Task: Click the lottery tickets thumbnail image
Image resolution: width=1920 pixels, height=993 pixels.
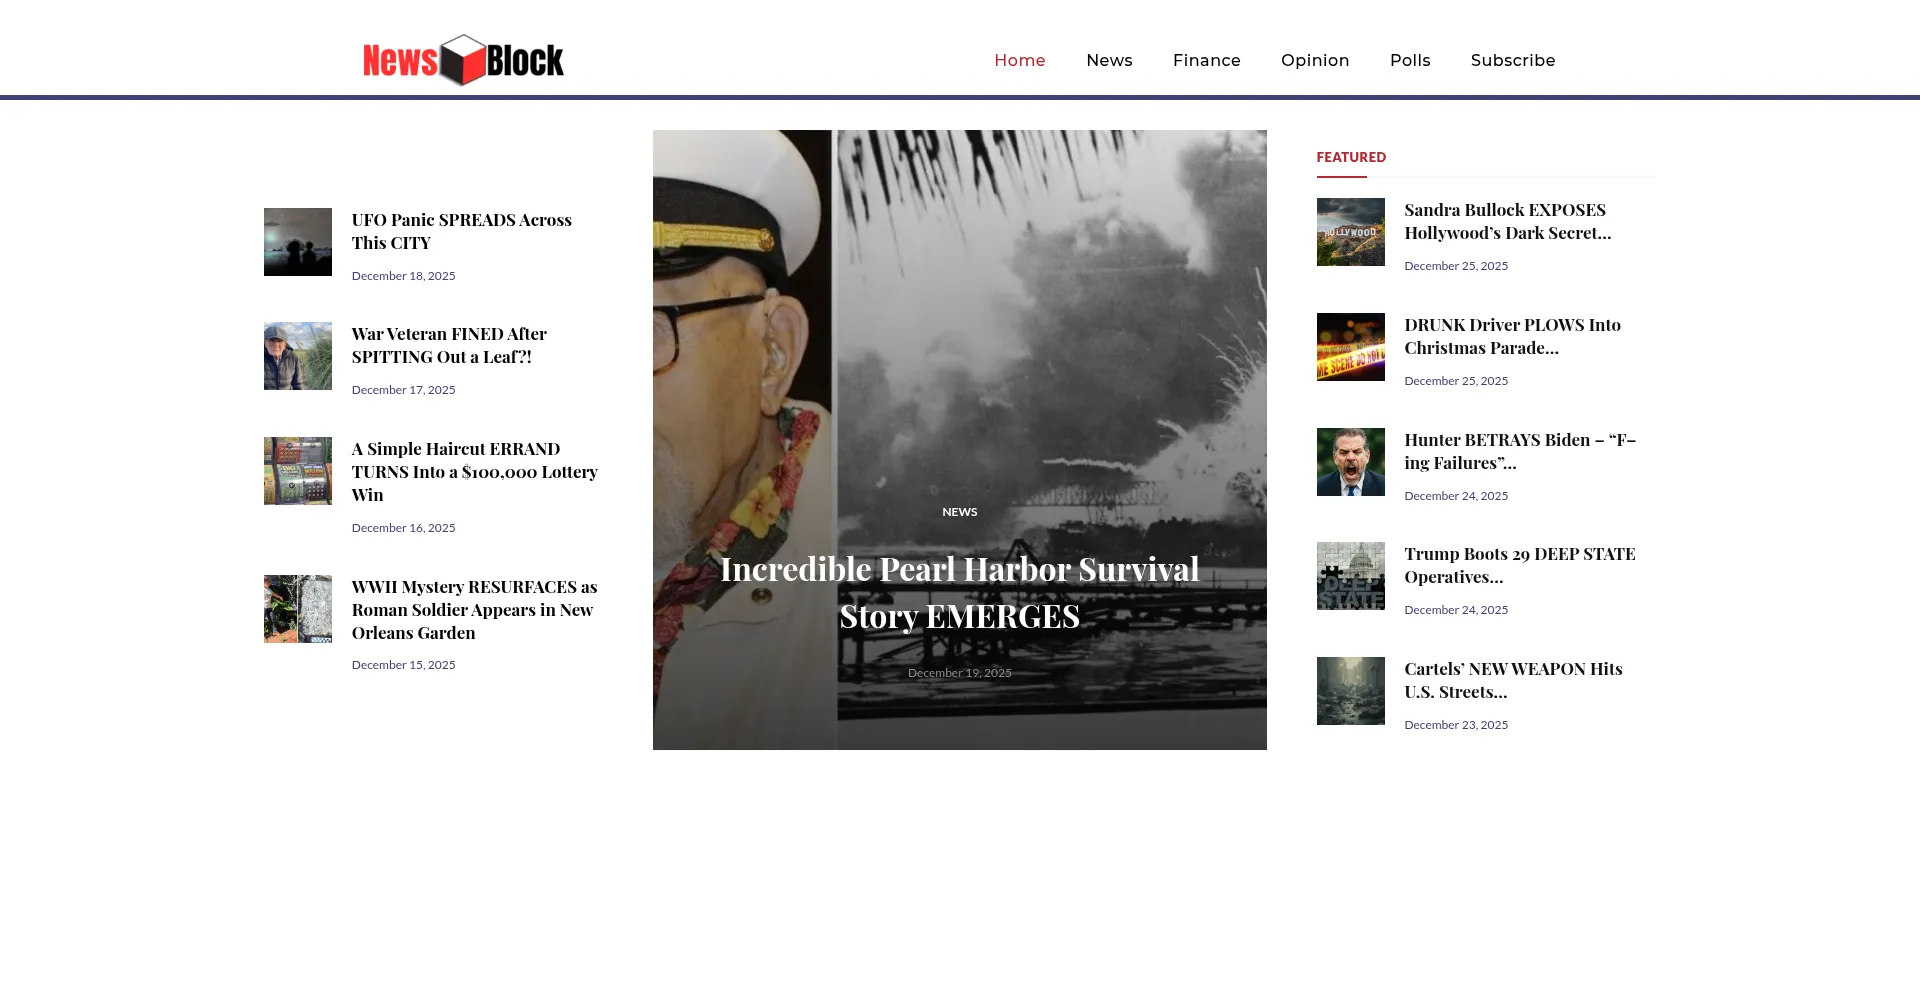Action: click(x=297, y=470)
